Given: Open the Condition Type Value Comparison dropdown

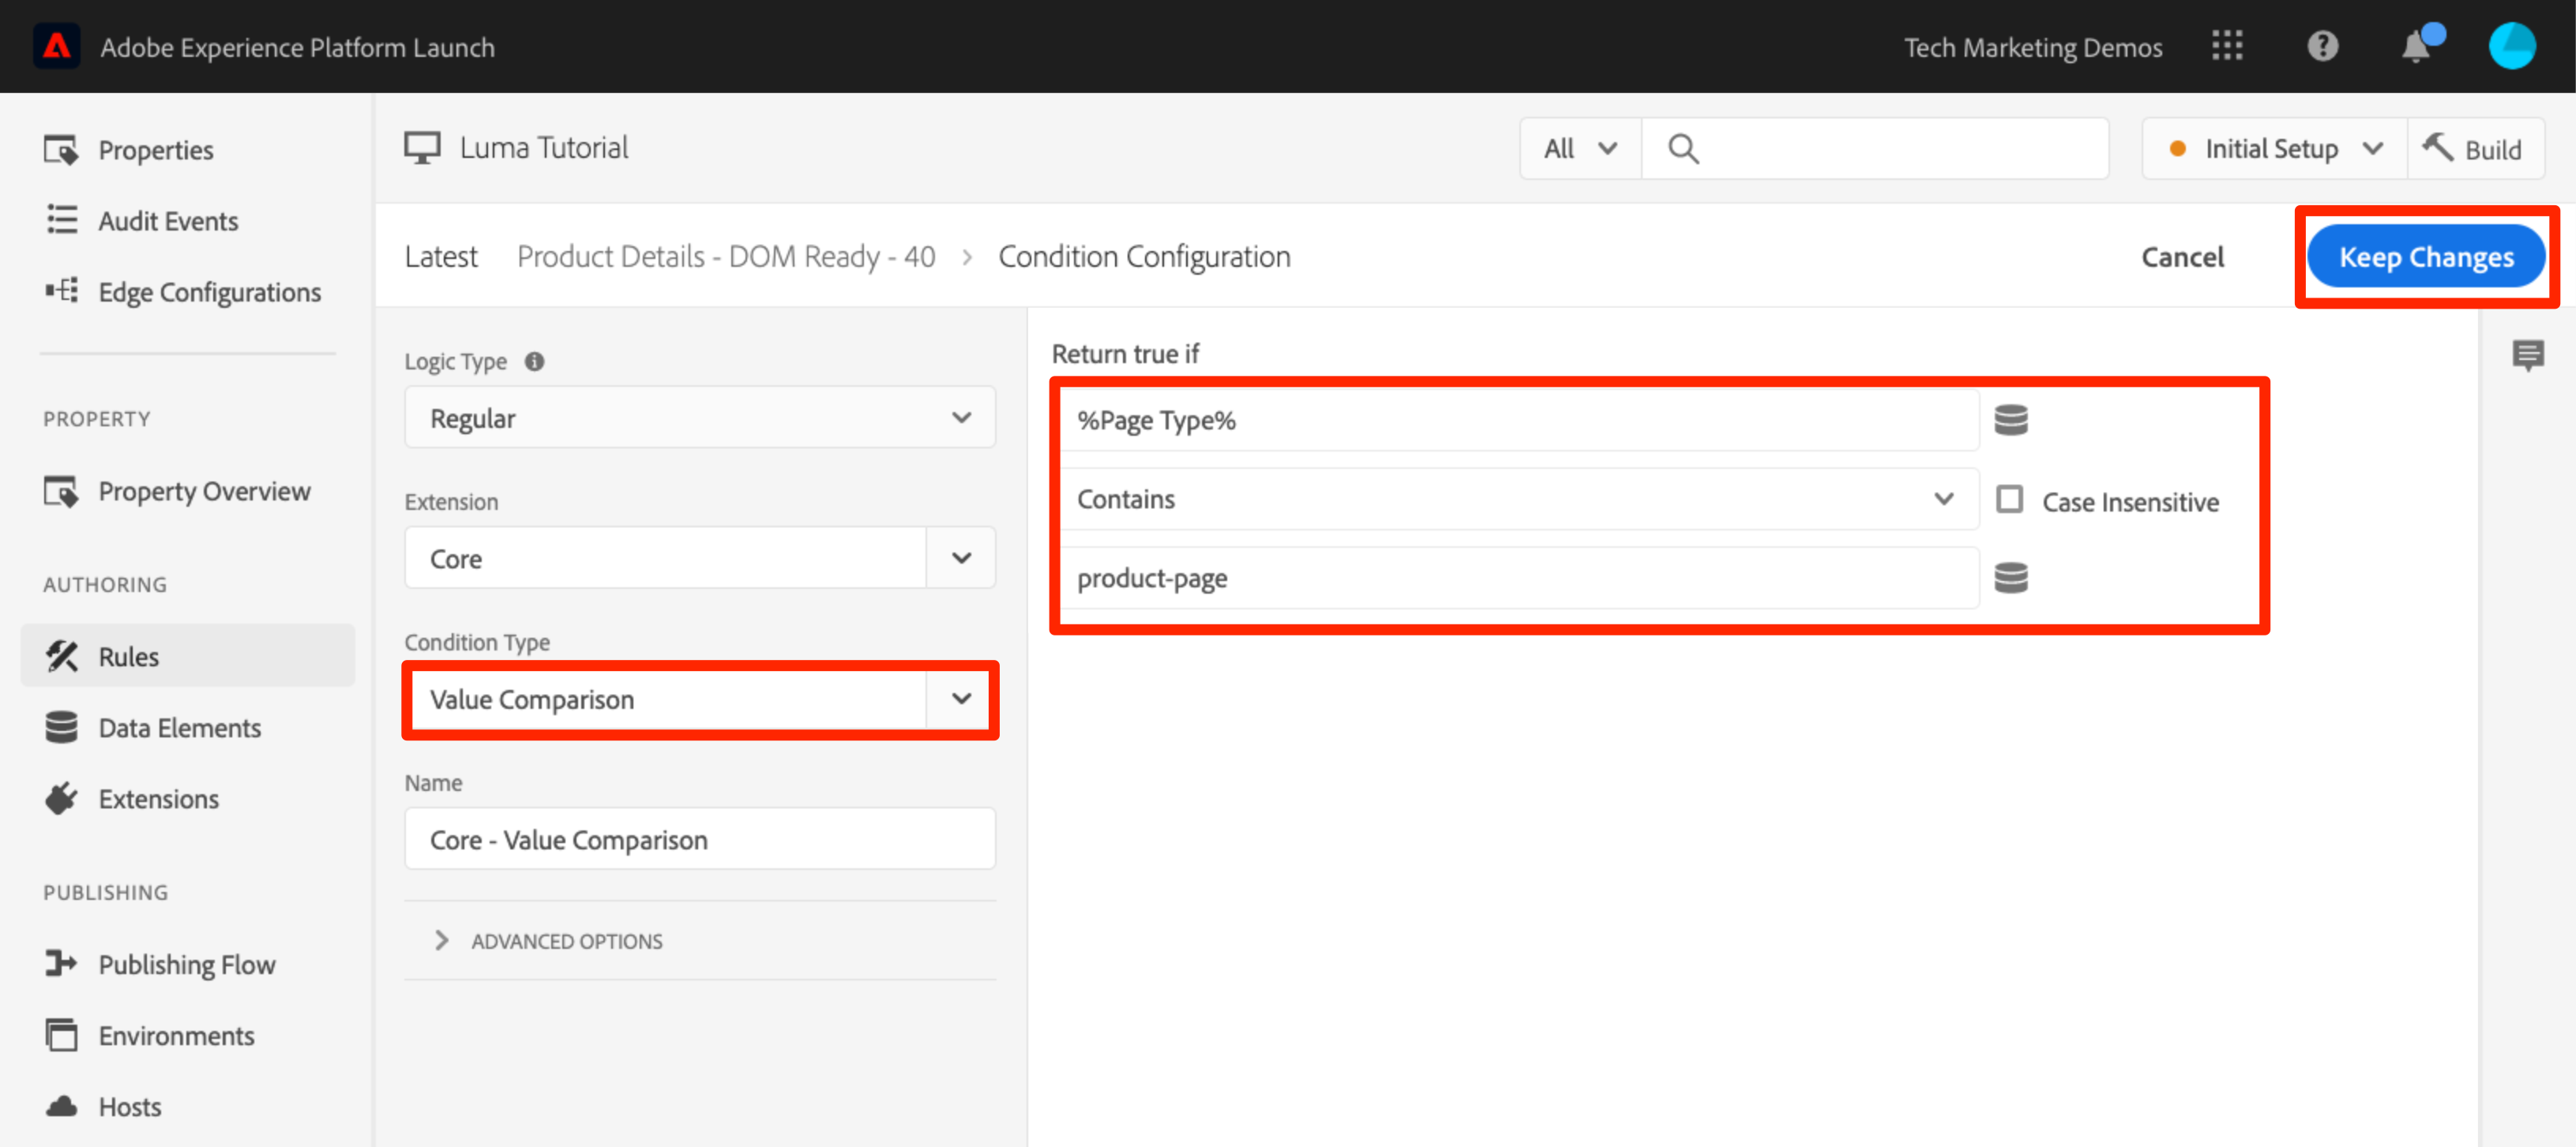Looking at the screenshot, I should point(699,699).
